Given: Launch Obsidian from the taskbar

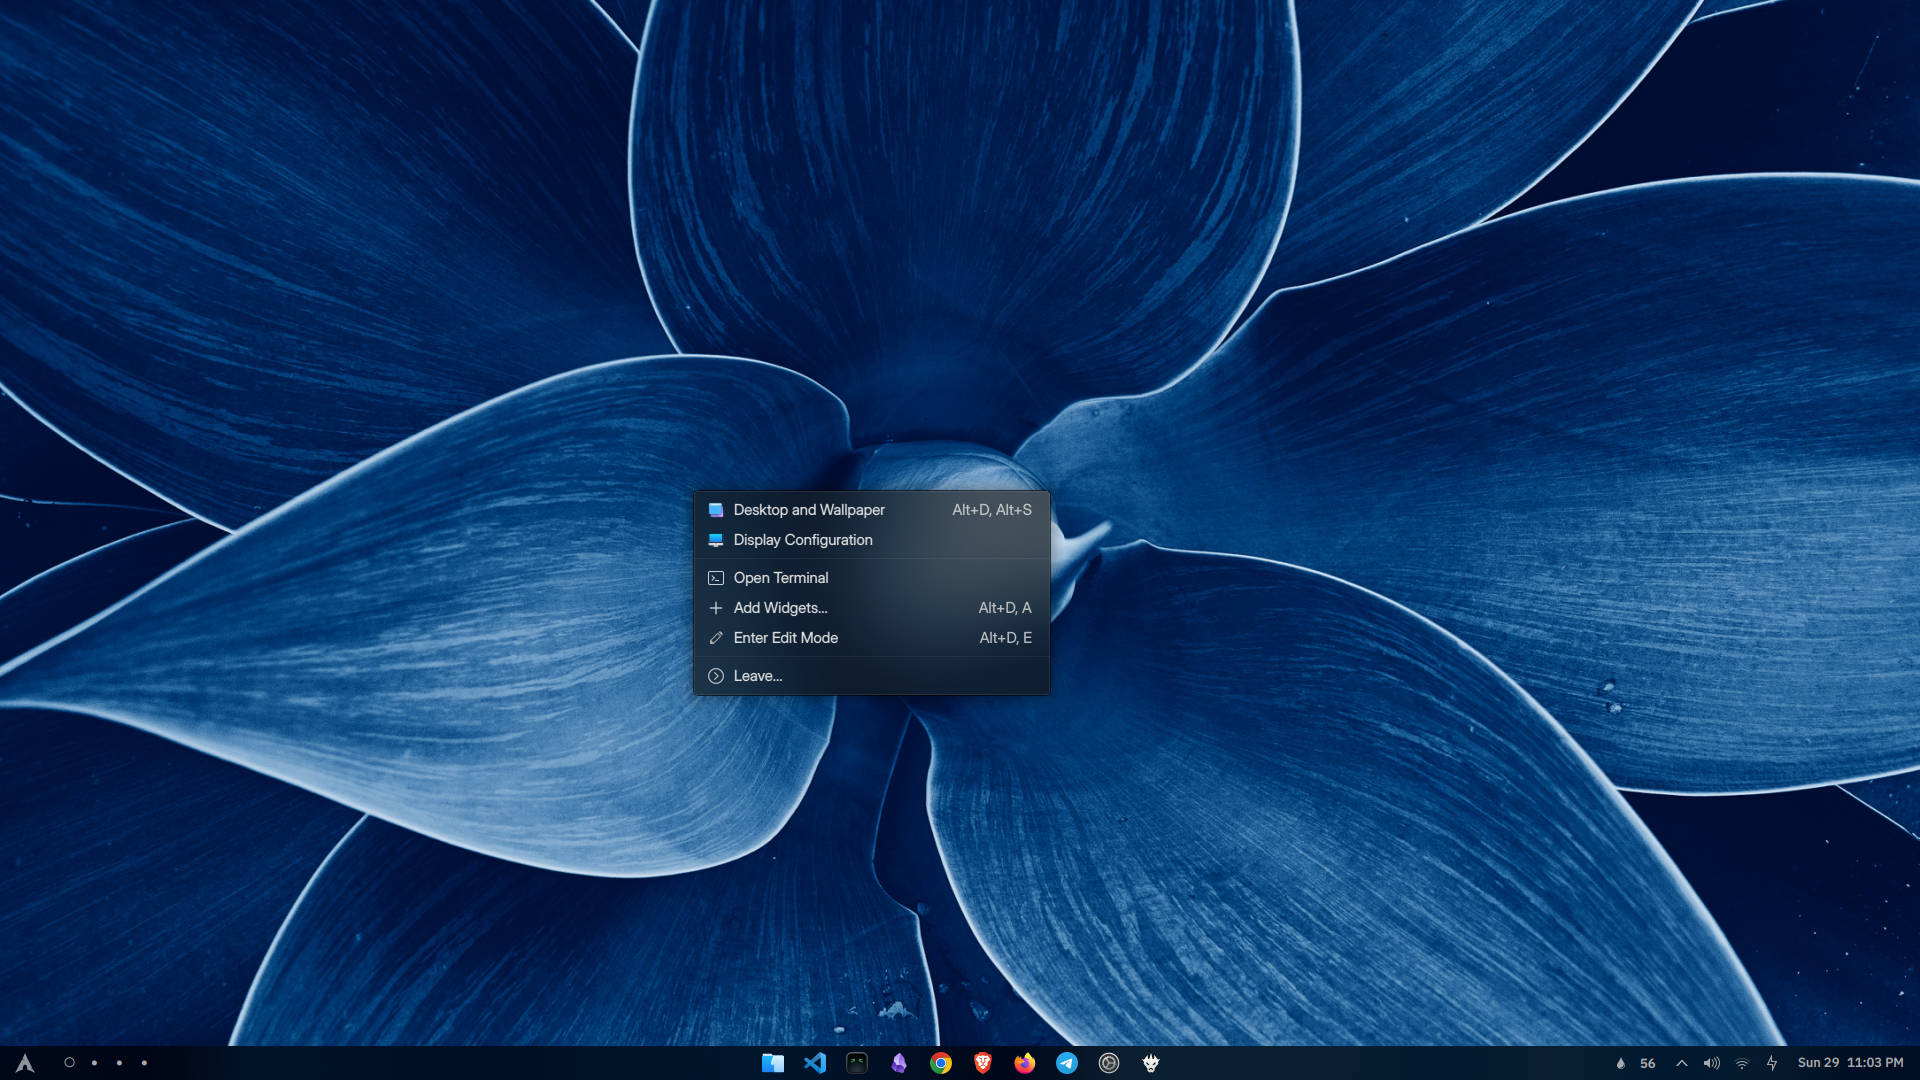Looking at the screenshot, I should pyautogui.click(x=899, y=1063).
